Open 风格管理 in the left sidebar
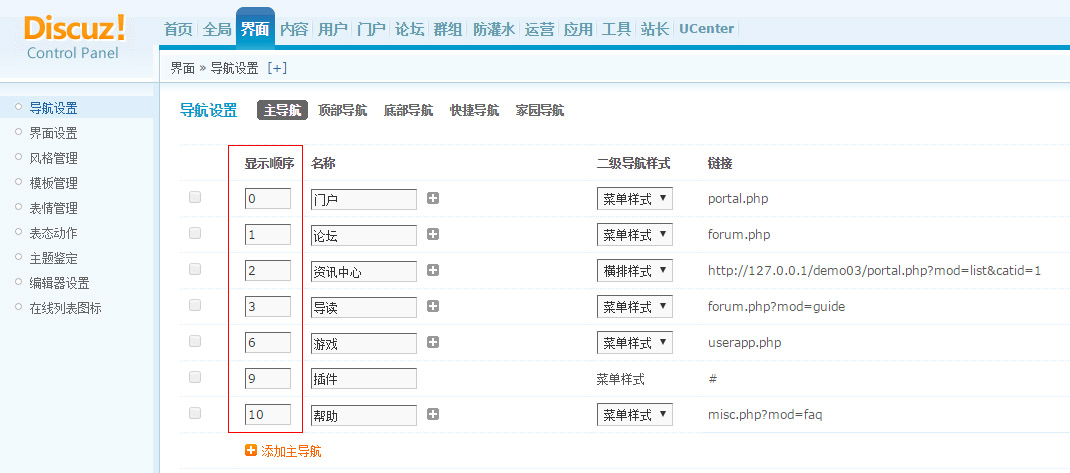The height and width of the screenshot is (473, 1070). 53,158
